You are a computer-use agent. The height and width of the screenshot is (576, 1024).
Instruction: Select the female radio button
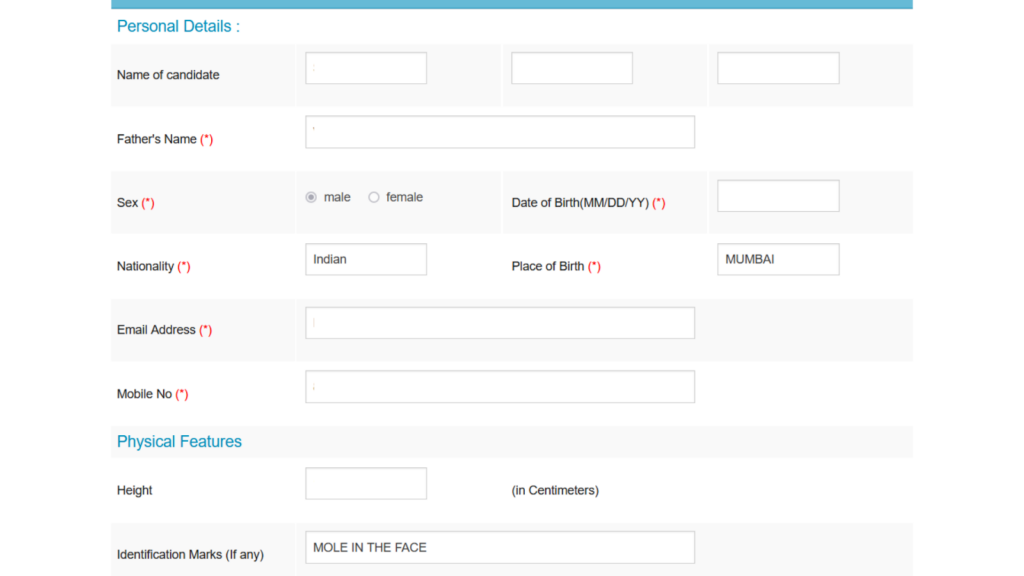click(374, 198)
